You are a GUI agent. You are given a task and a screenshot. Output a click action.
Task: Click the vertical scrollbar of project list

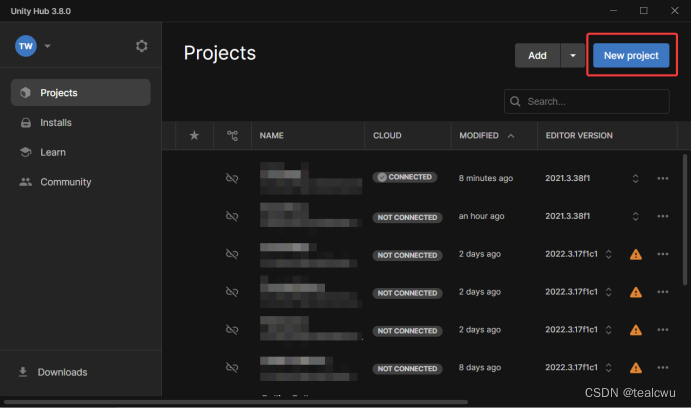click(x=685, y=219)
